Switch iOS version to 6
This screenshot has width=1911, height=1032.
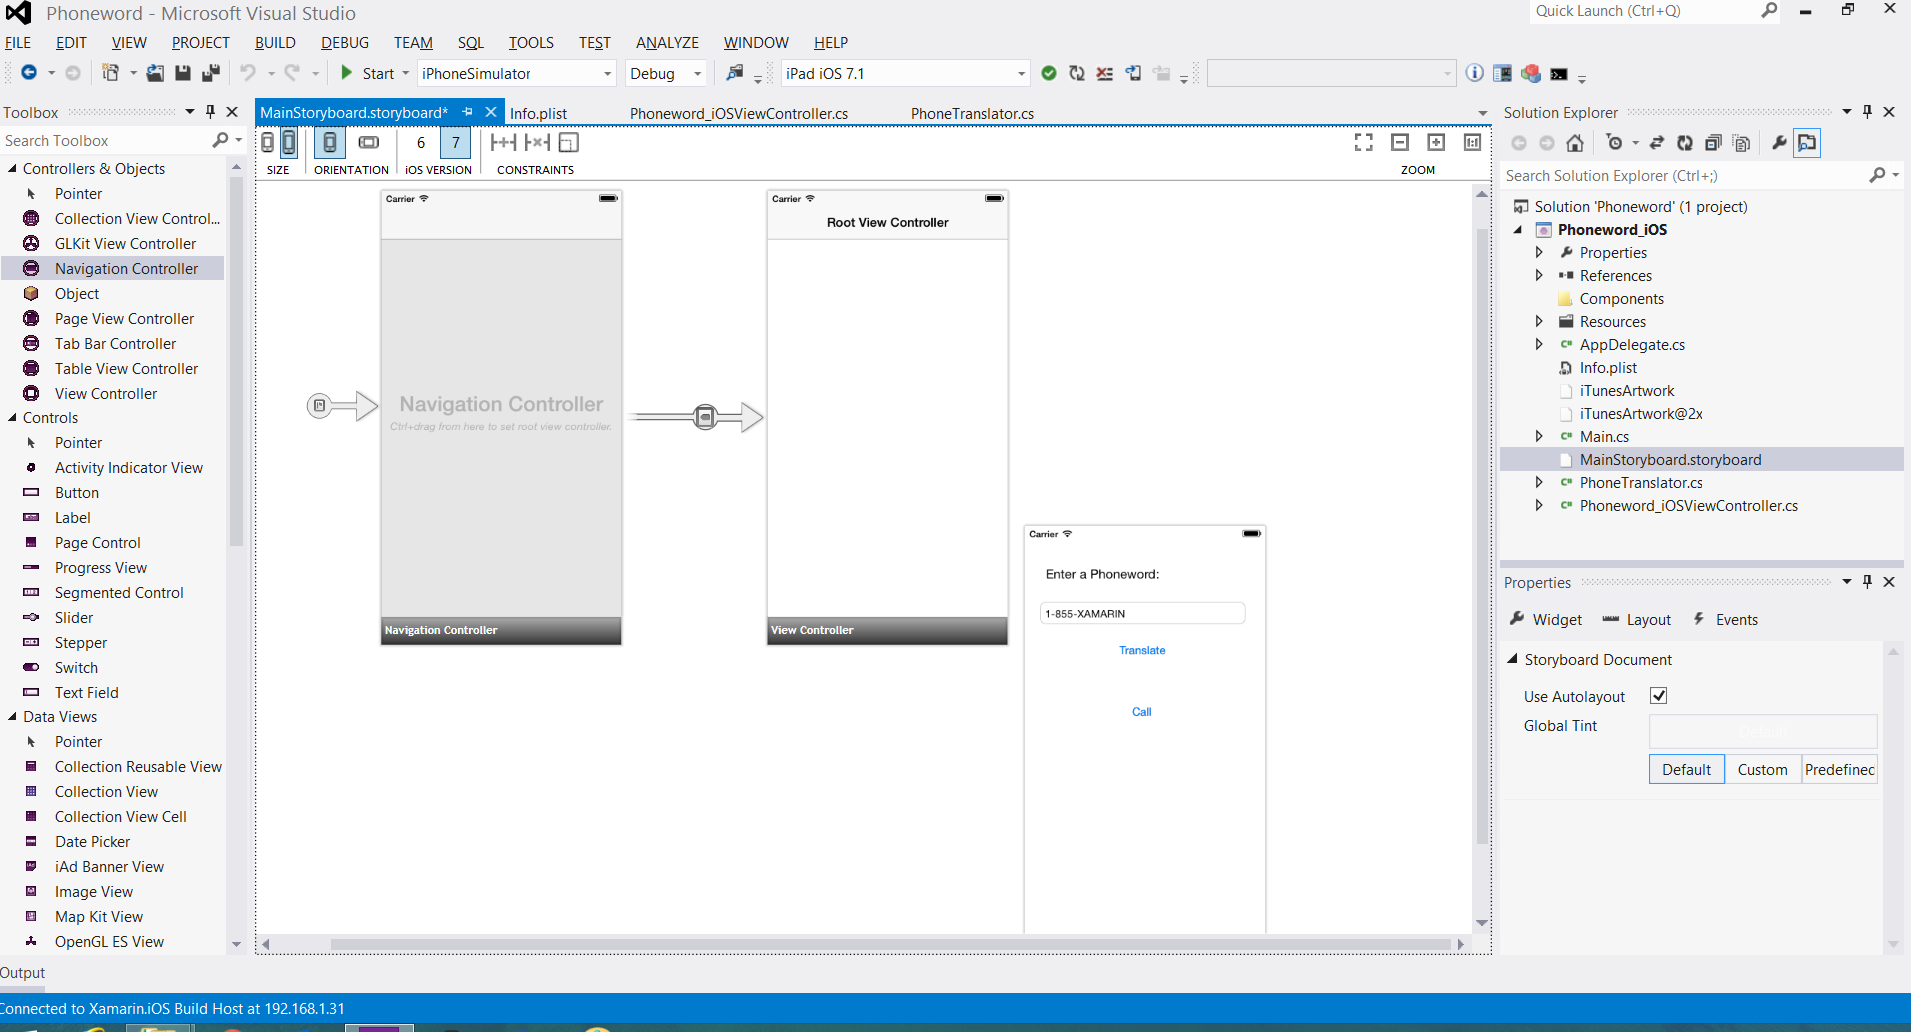[421, 143]
